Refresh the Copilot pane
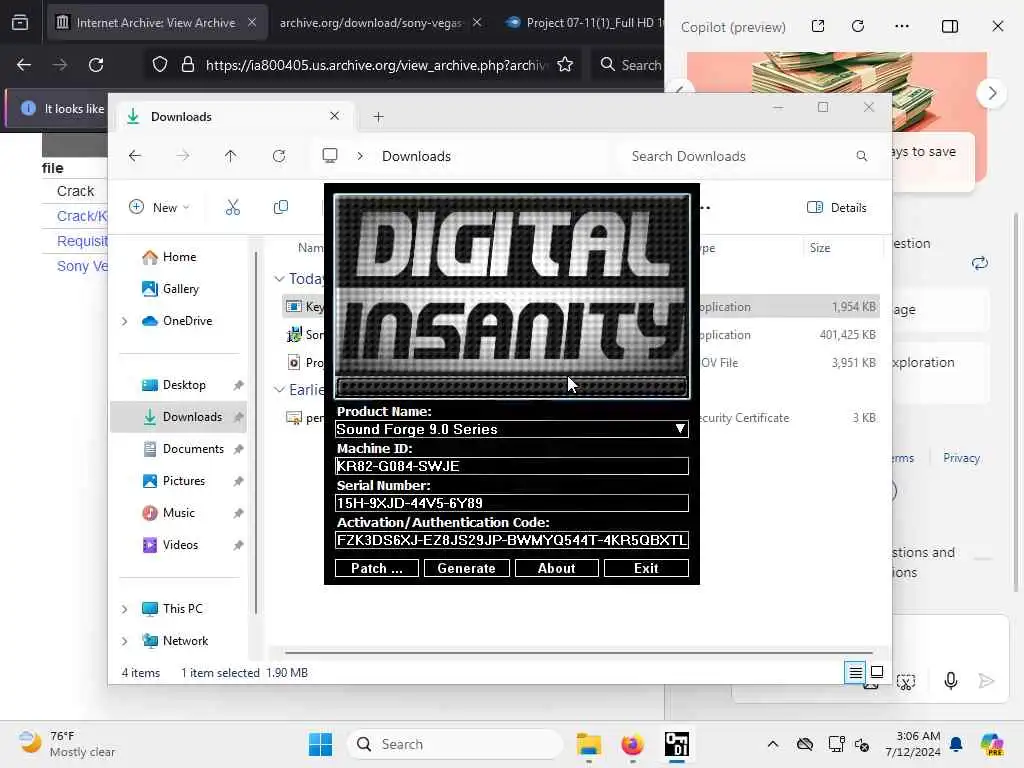The height and width of the screenshot is (768, 1024). 858,26
